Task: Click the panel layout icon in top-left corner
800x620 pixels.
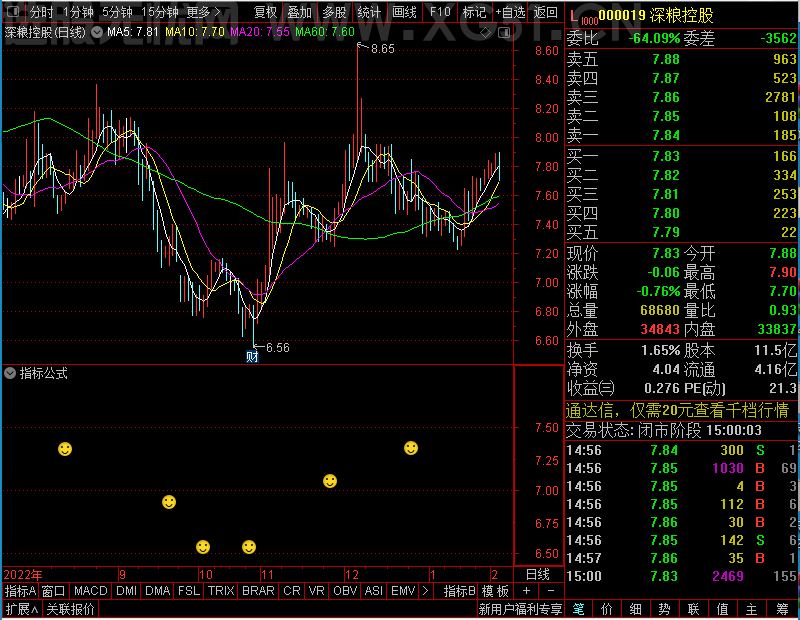Action: pyautogui.click(x=13, y=11)
